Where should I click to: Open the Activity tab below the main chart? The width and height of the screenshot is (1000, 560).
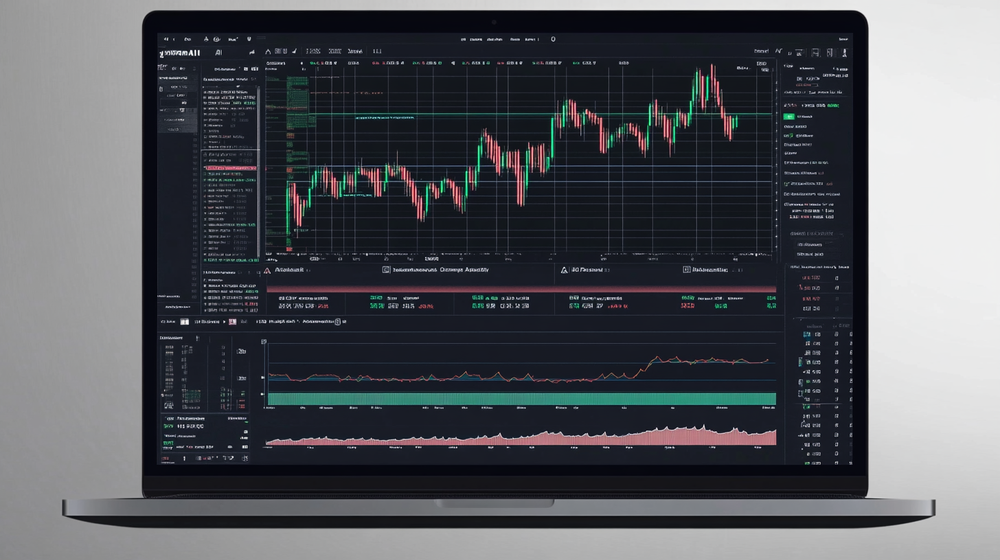pyautogui.click(x=440, y=270)
